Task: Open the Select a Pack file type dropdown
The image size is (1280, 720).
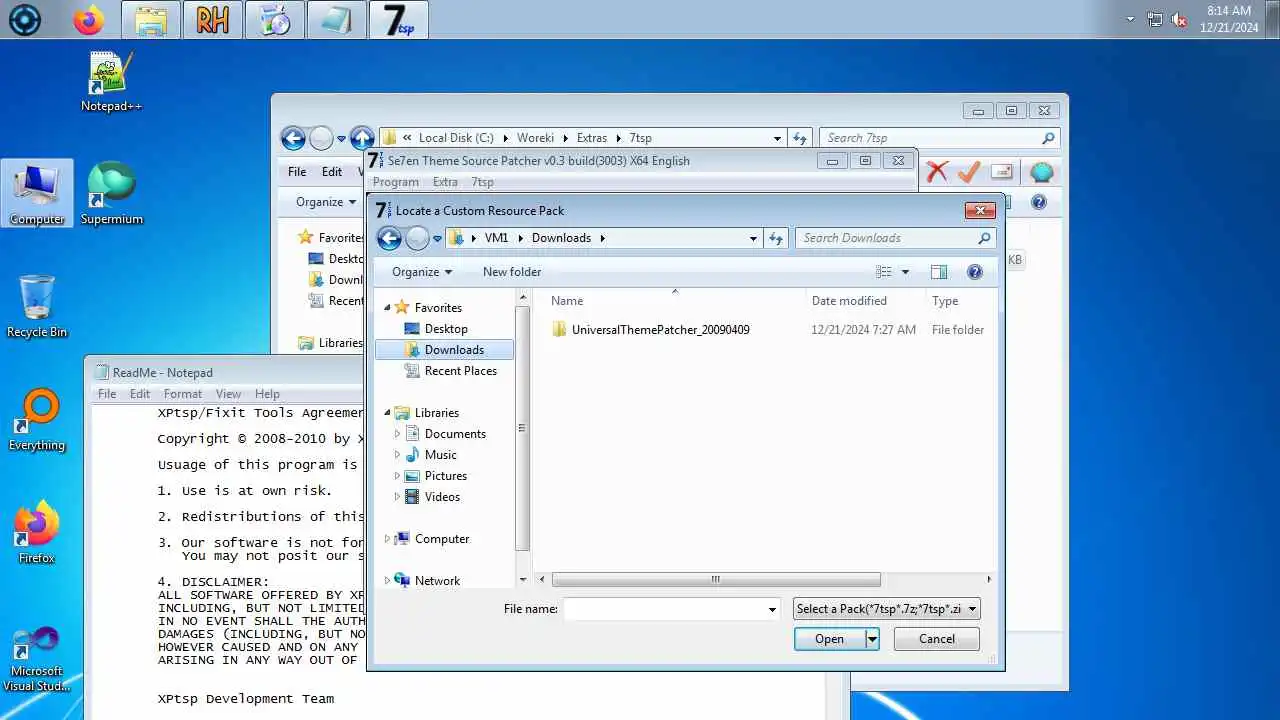Action: click(x=886, y=609)
